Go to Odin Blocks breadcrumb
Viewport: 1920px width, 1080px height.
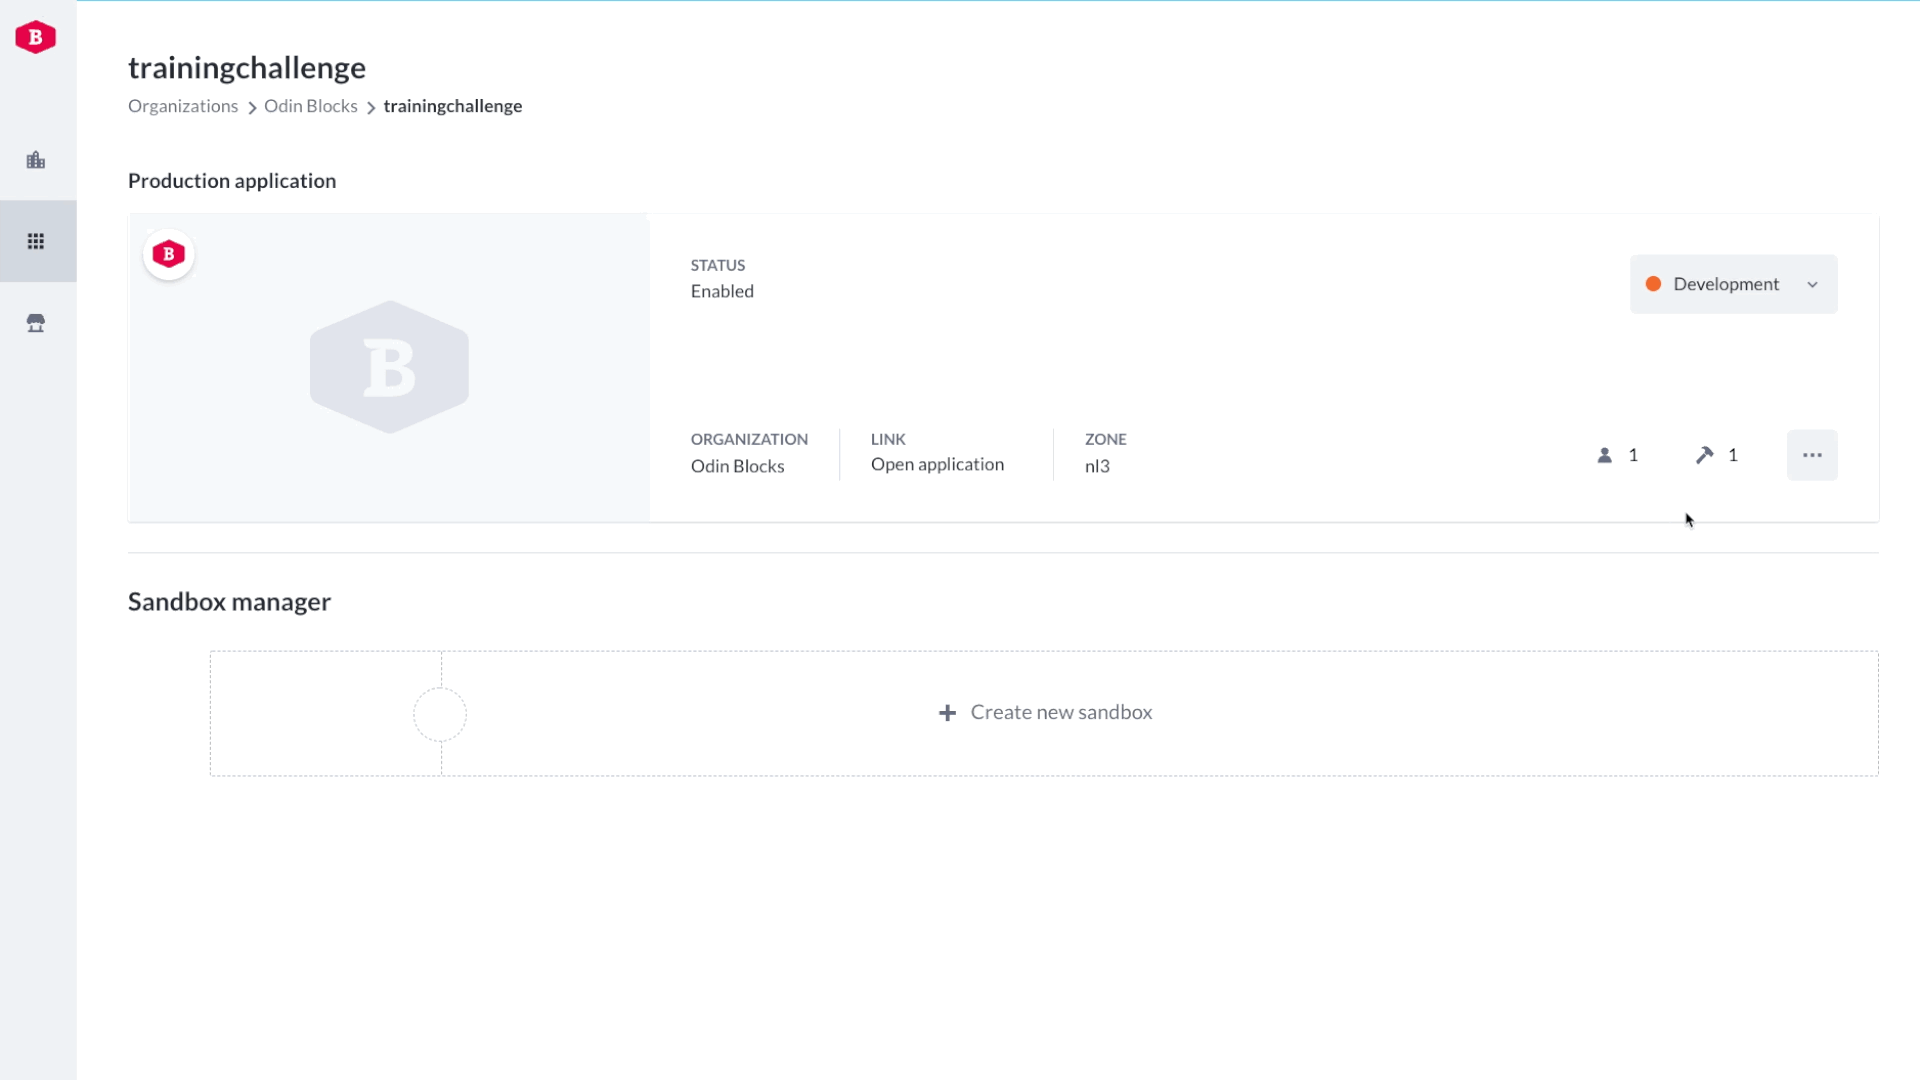point(310,106)
